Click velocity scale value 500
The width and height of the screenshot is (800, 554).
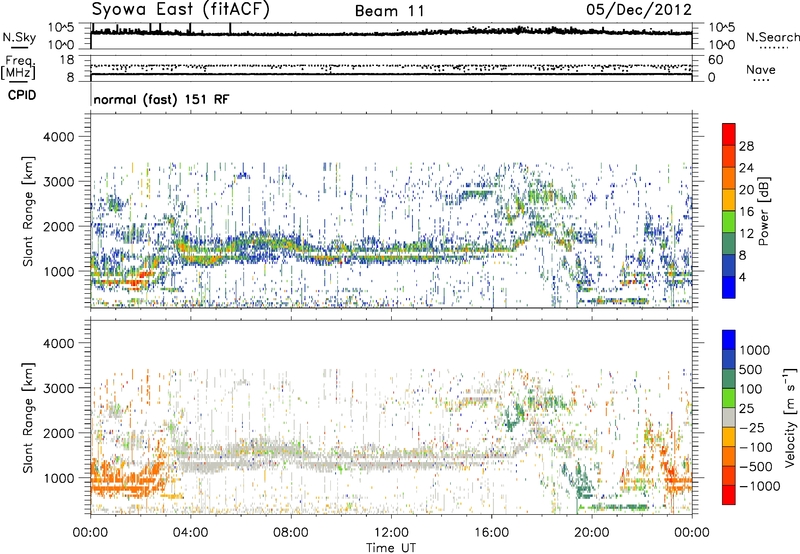(751, 370)
